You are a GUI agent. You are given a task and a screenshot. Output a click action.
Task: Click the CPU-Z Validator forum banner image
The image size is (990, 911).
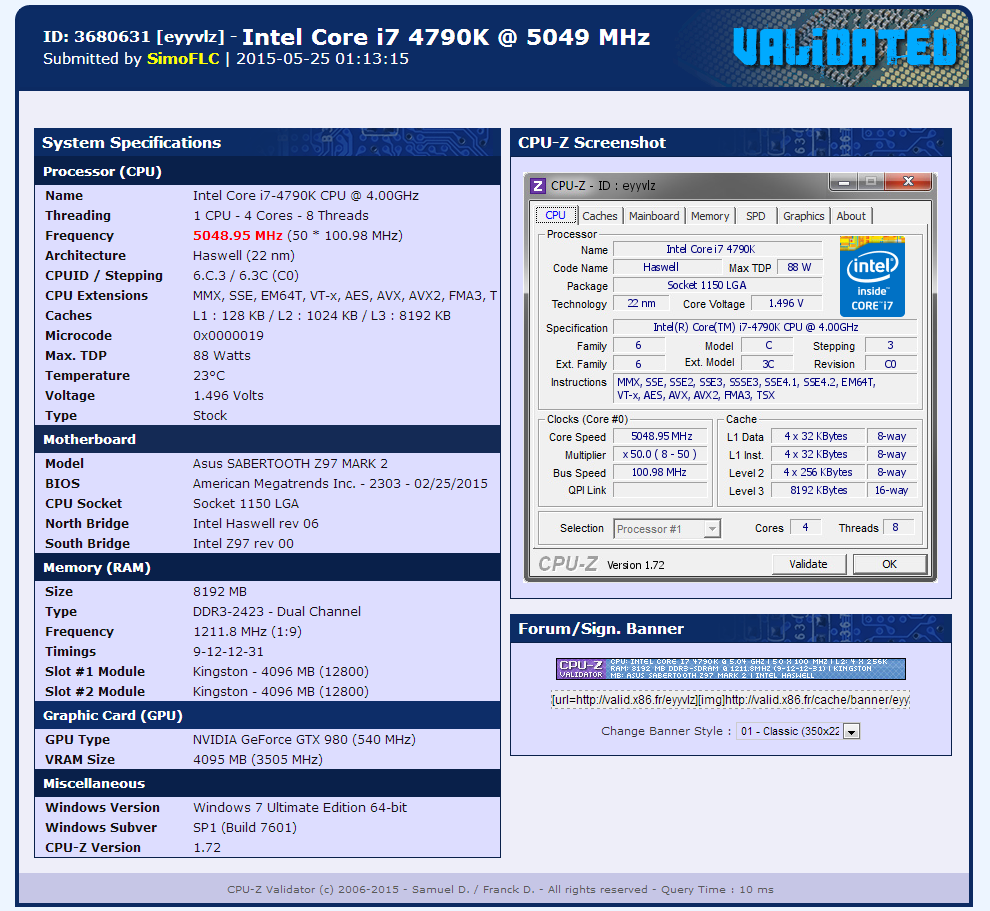point(731,669)
